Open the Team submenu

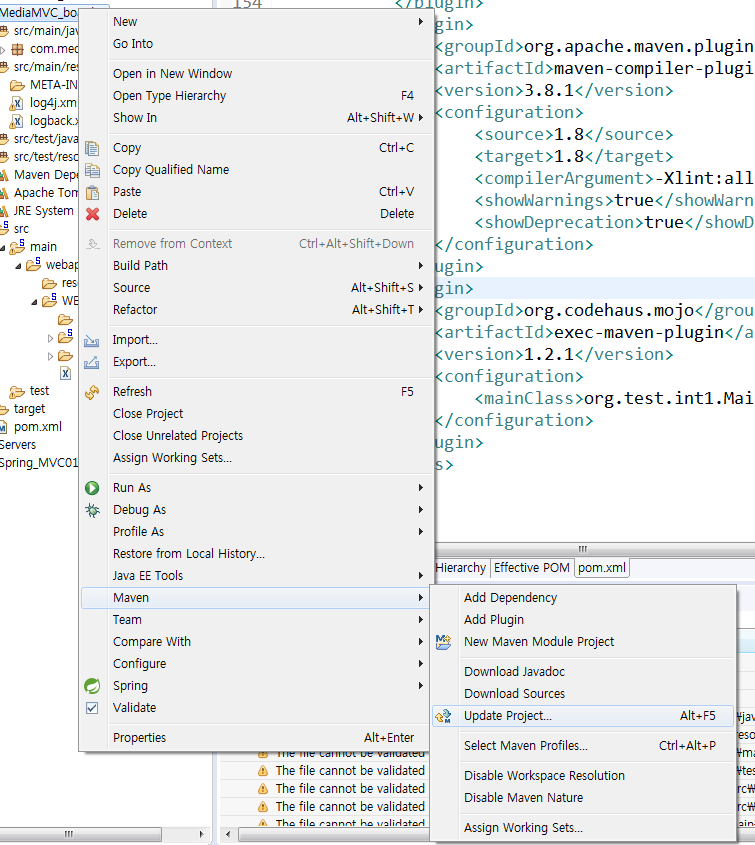[x=256, y=620]
